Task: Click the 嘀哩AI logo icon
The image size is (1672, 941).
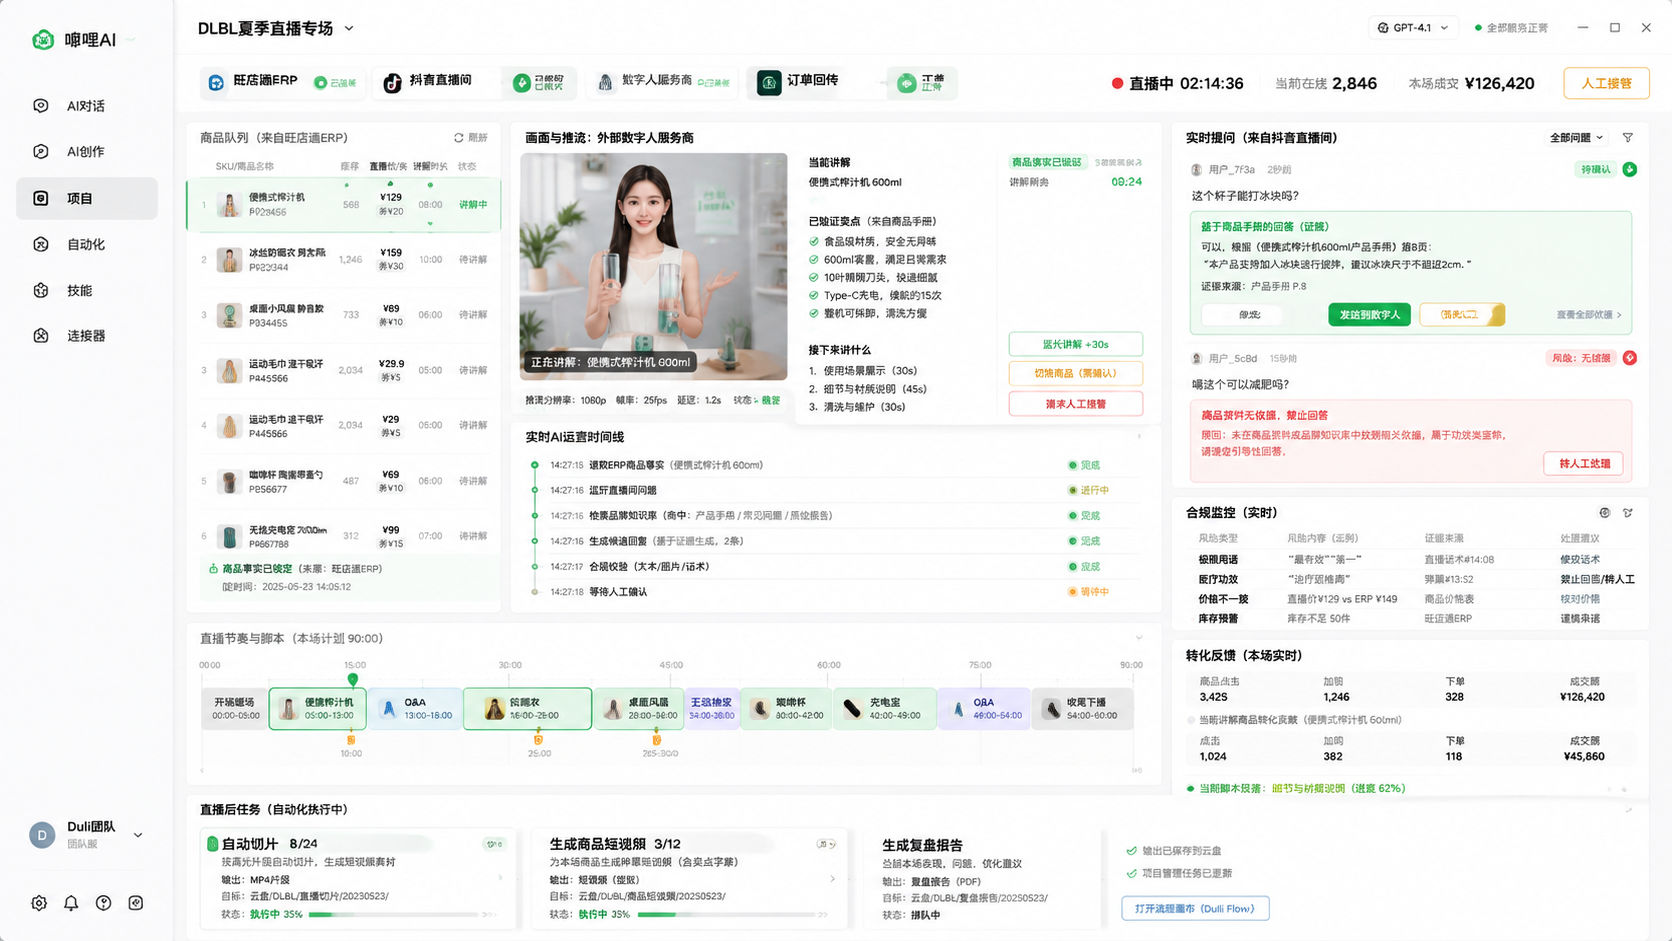Action: [42, 40]
